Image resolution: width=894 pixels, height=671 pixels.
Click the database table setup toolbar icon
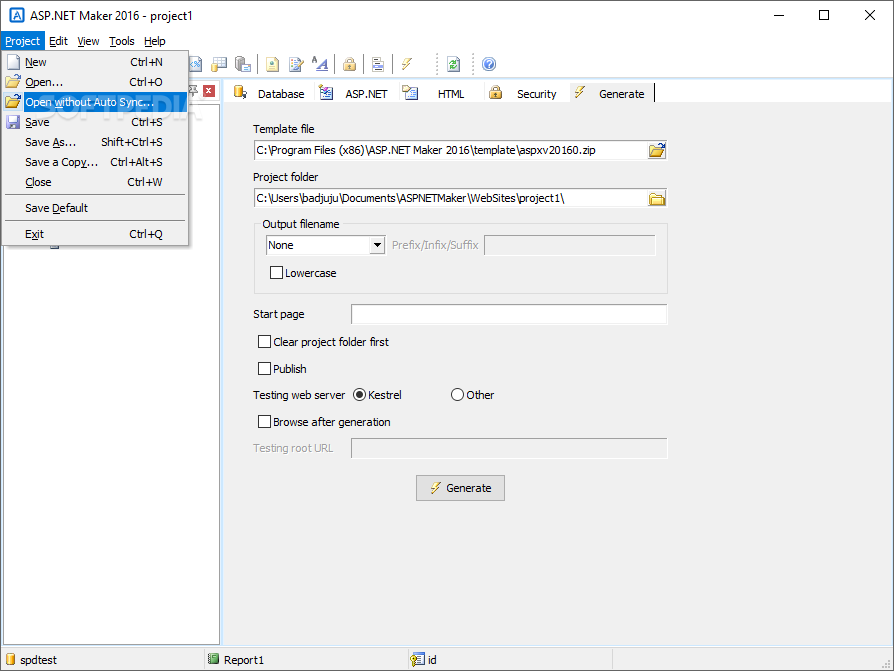219,64
